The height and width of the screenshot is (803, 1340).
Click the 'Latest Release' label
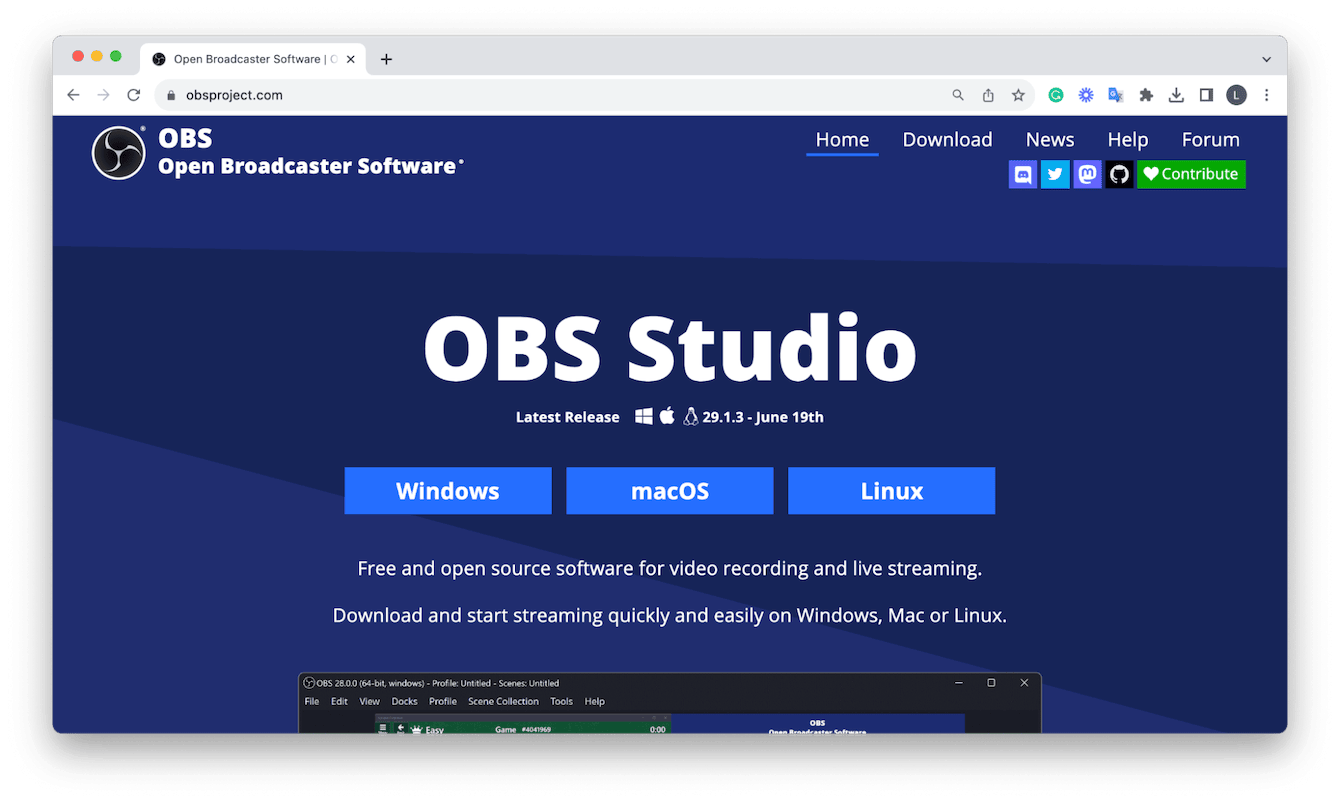(568, 417)
